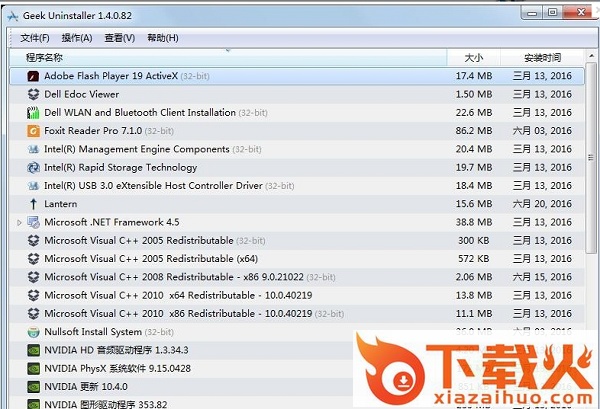Select the Foxit Reader Pro 7.1.0 name
Screen dimensions: 600x409
click(x=93, y=131)
